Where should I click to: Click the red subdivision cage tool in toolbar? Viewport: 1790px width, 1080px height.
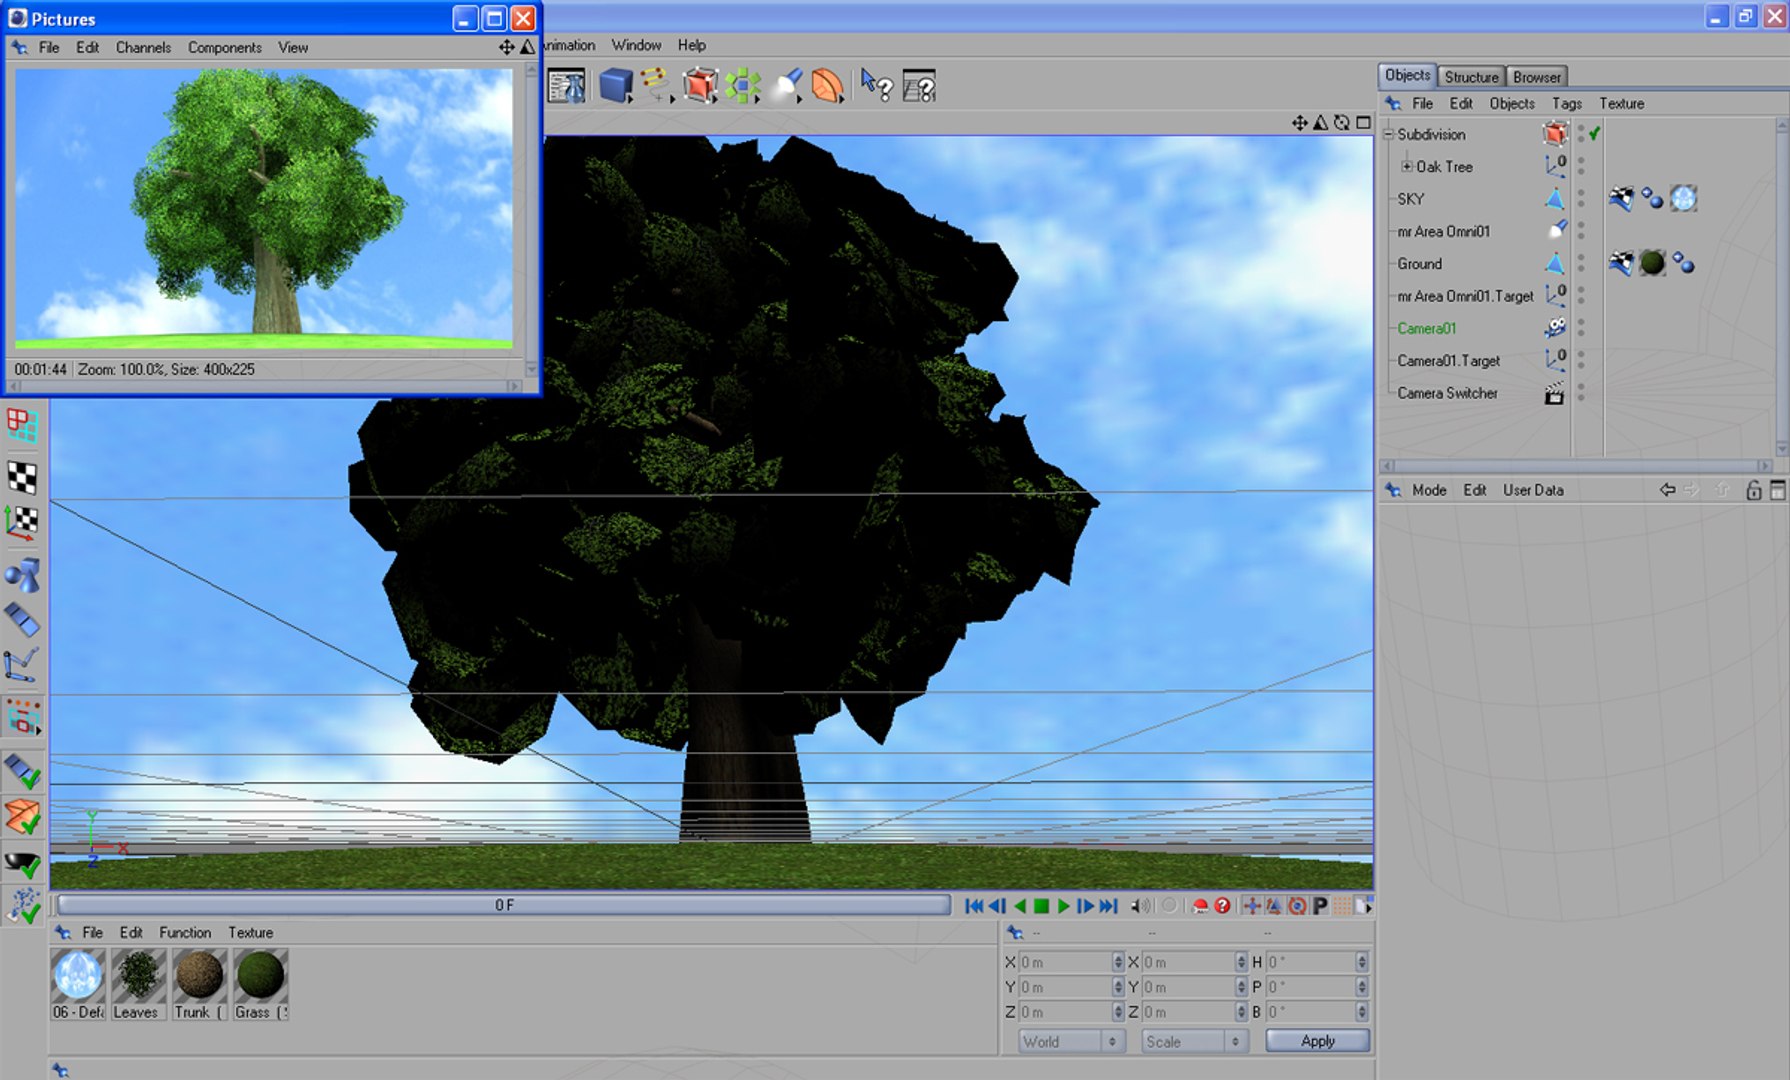[700, 86]
